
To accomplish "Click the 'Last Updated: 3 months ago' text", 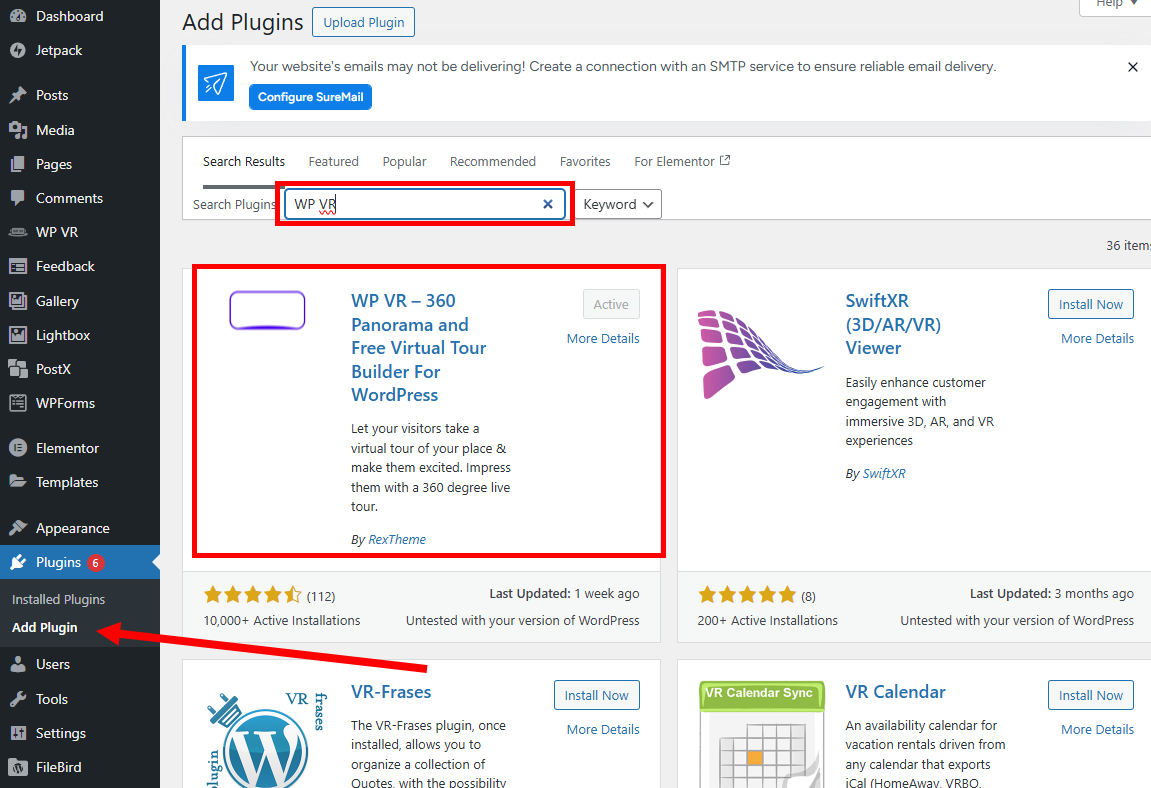I will tap(1051, 593).
